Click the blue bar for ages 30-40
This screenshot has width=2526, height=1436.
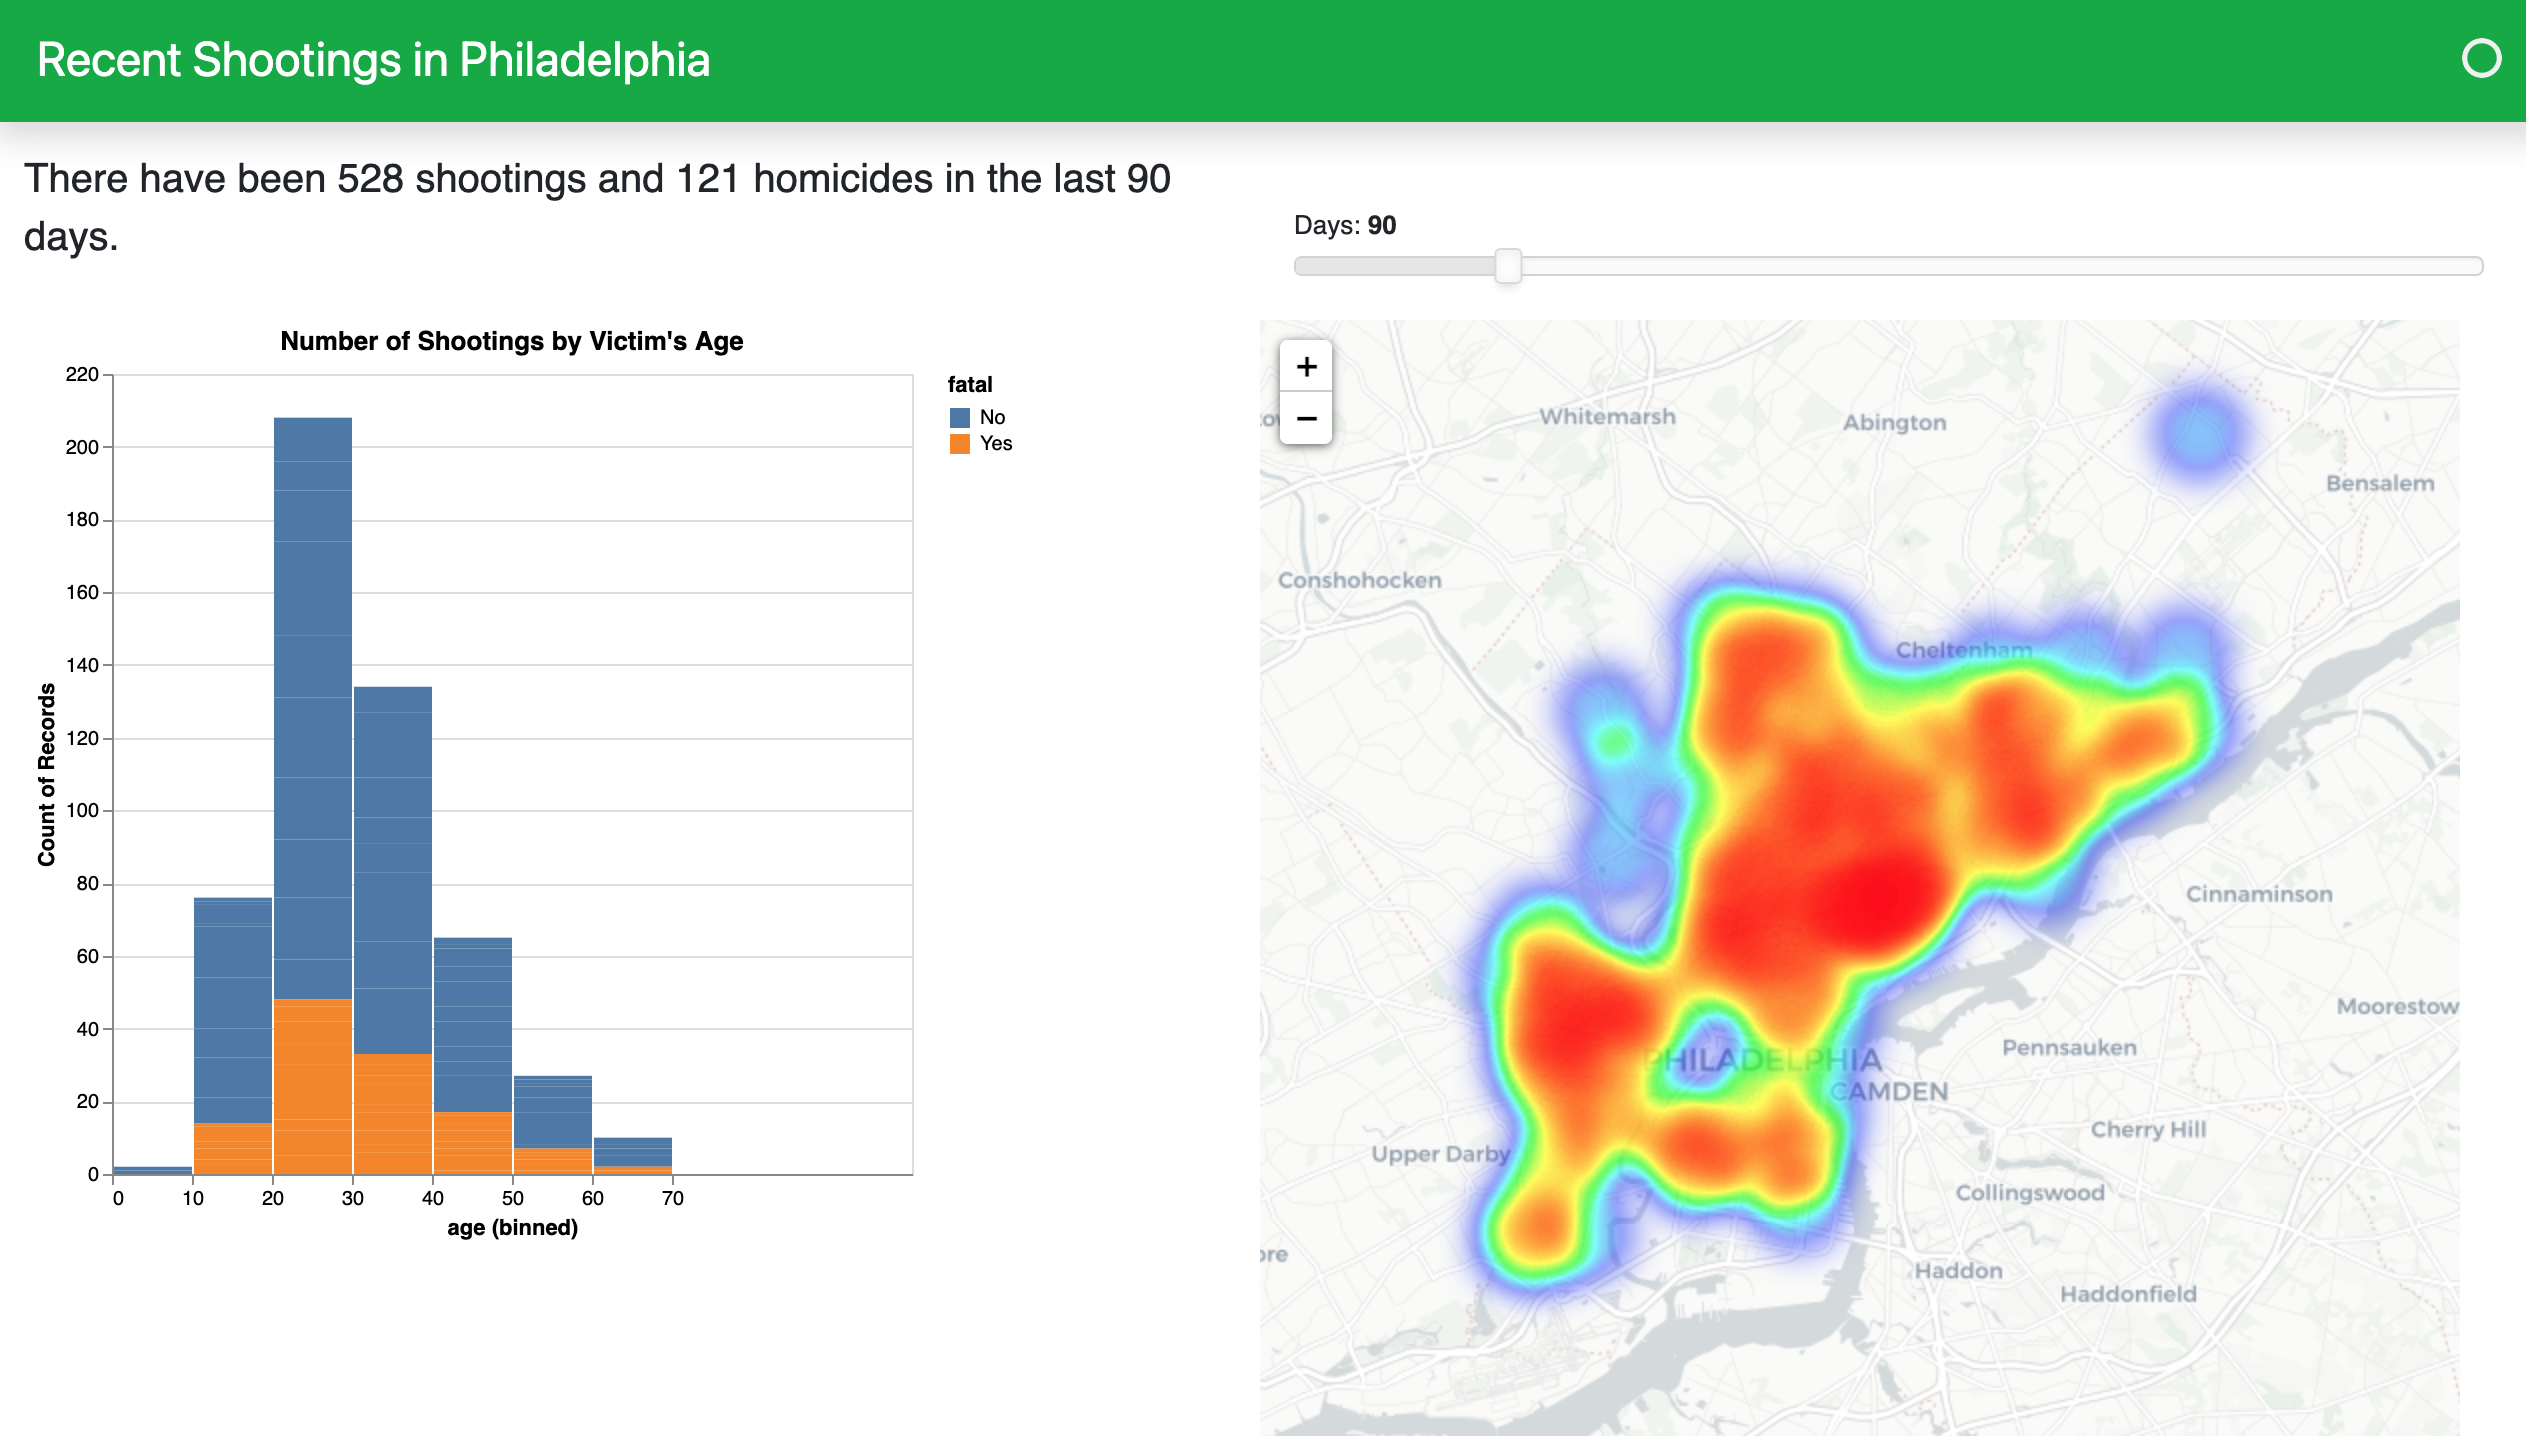click(393, 870)
